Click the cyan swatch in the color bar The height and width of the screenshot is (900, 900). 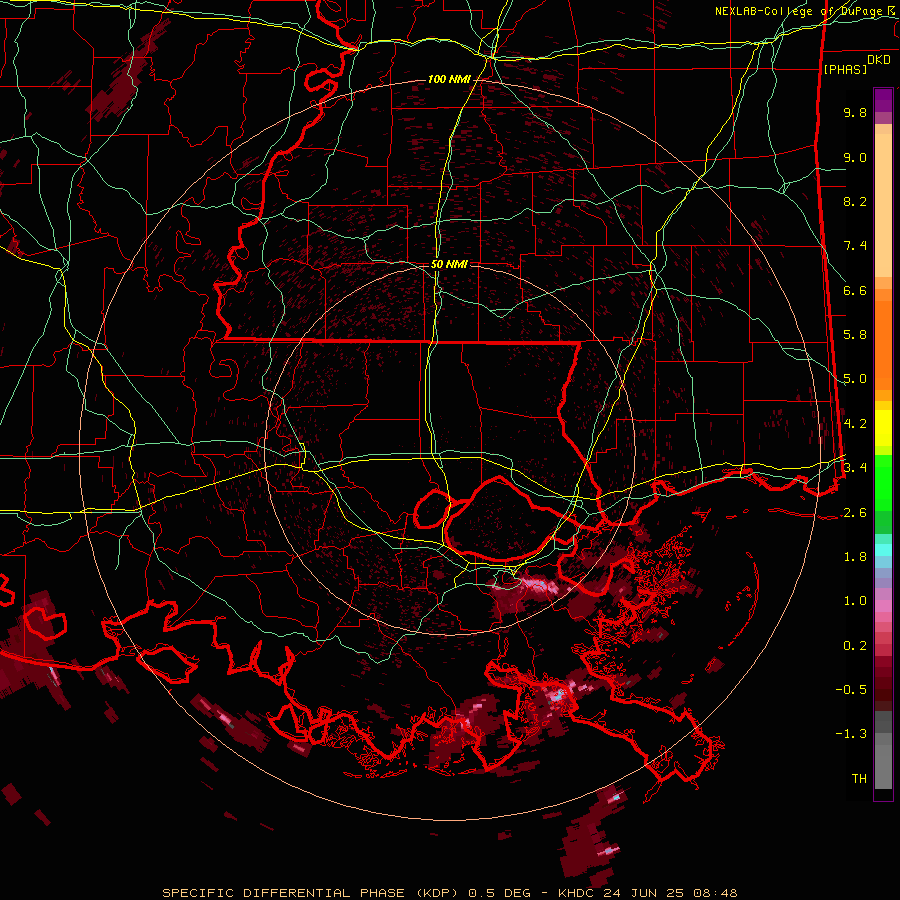point(883,550)
